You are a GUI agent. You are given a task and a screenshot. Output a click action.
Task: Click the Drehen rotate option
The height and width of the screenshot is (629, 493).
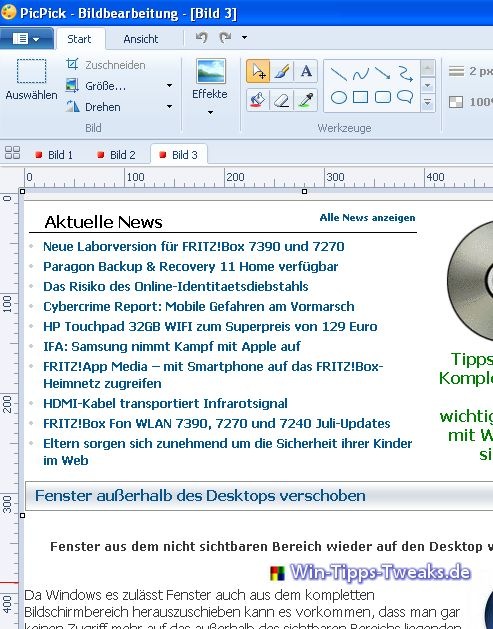tap(93, 107)
